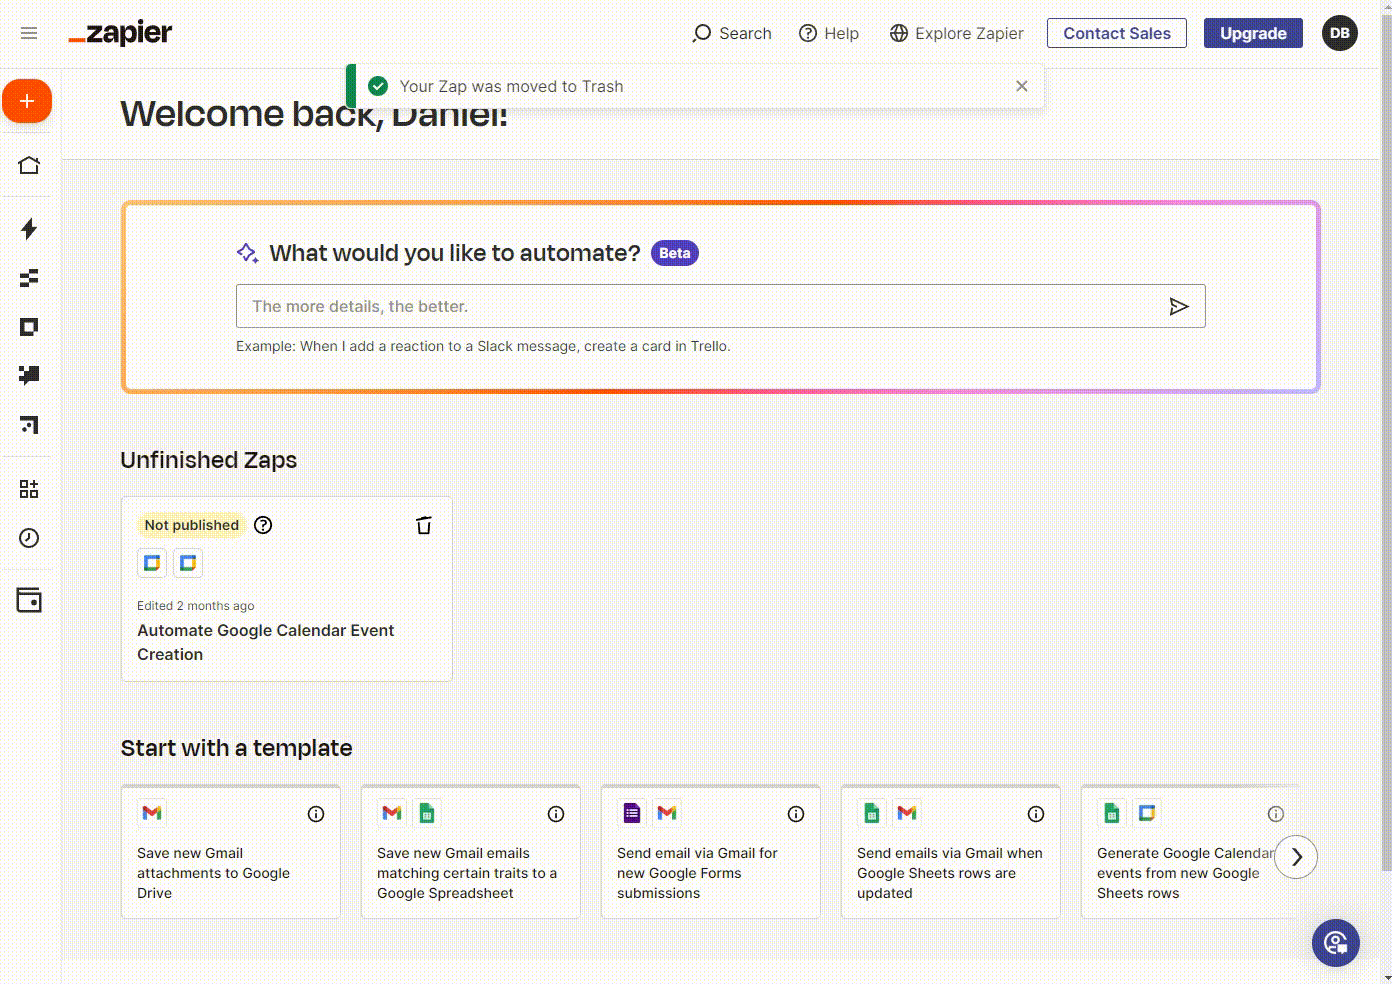Click the trash icon on the unfinished Zap
Image resolution: width=1392 pixels, height=984 pixels.
coord(424,524)
